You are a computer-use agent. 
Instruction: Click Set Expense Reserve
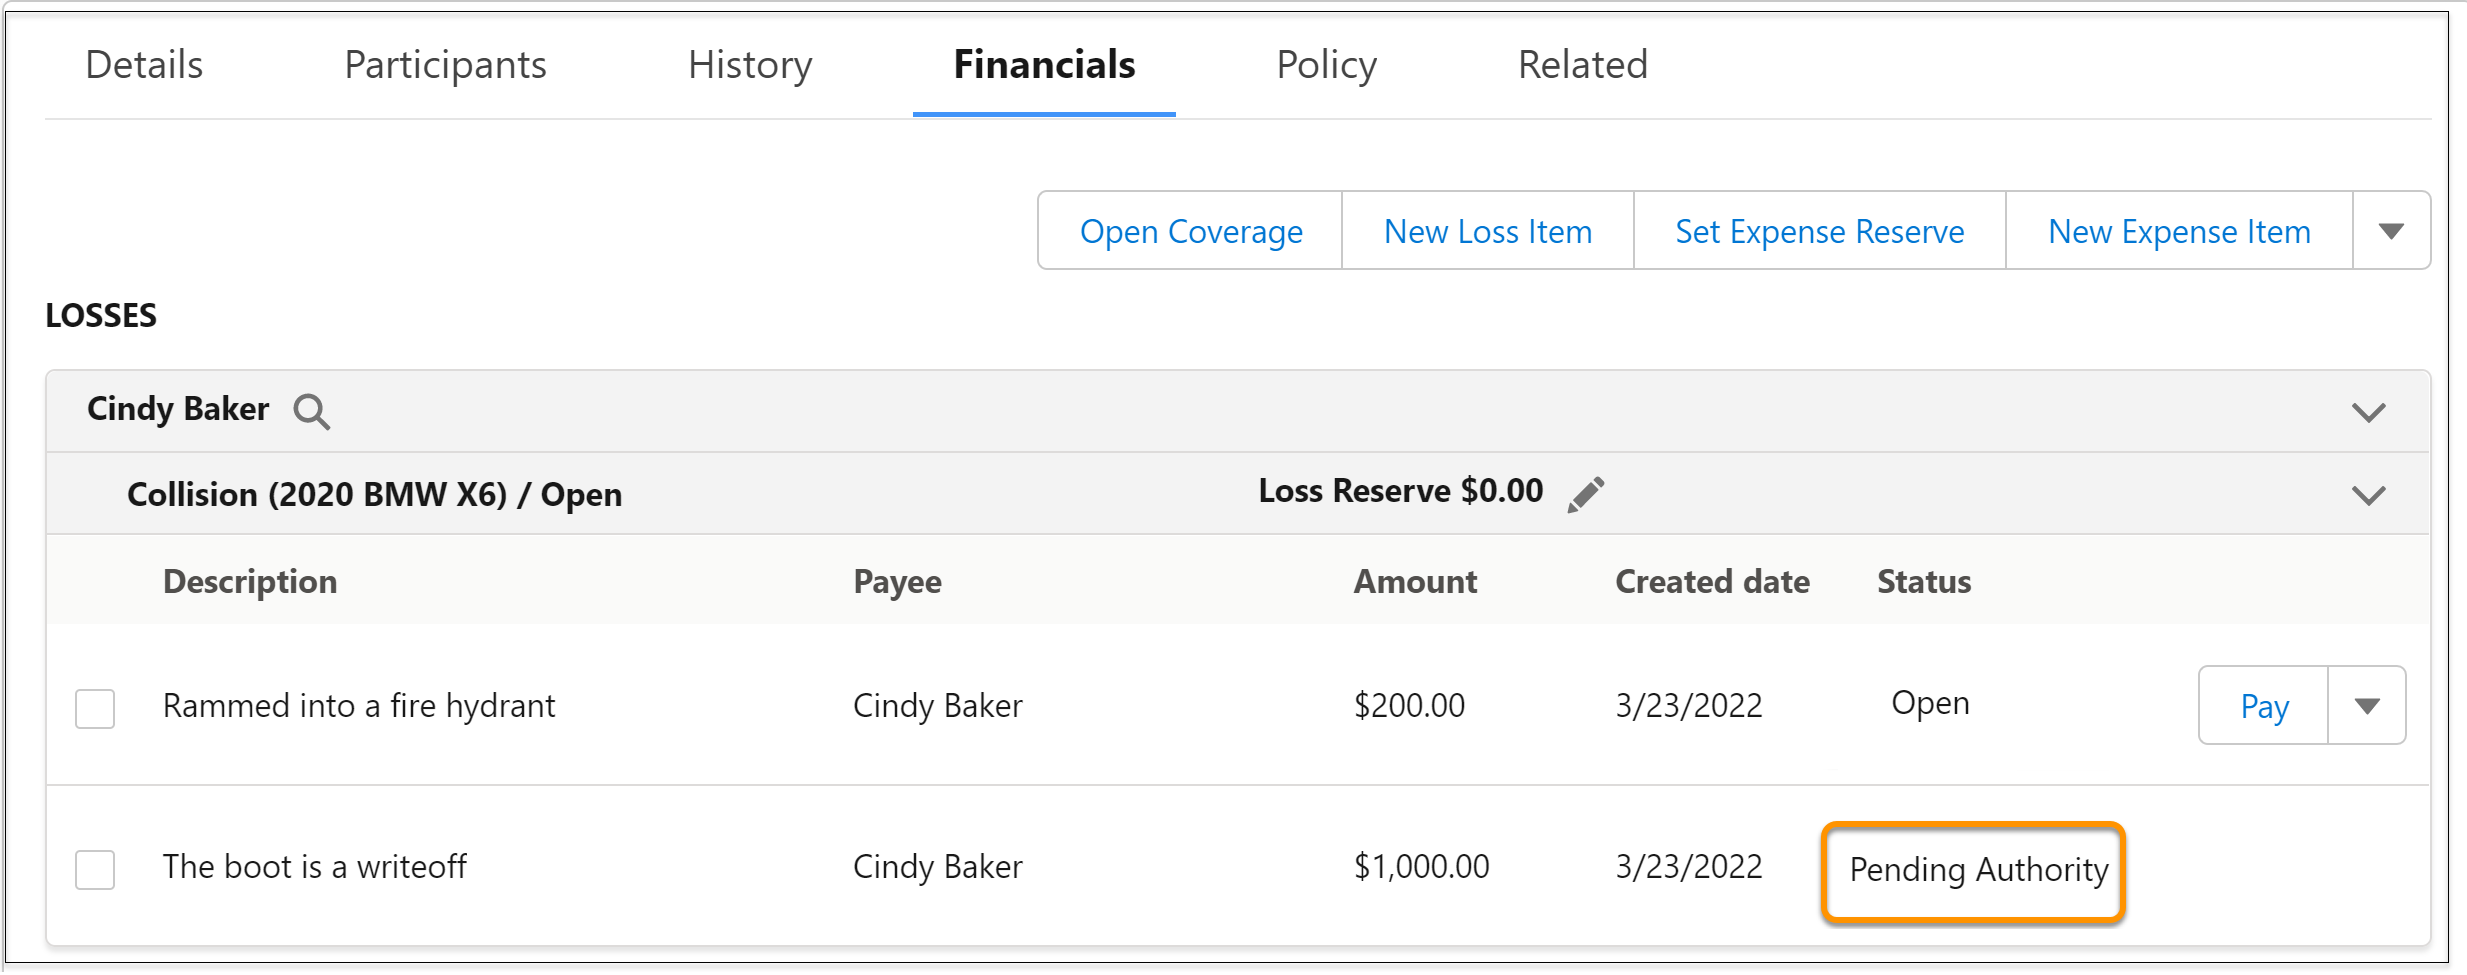tap(1819, 231)
